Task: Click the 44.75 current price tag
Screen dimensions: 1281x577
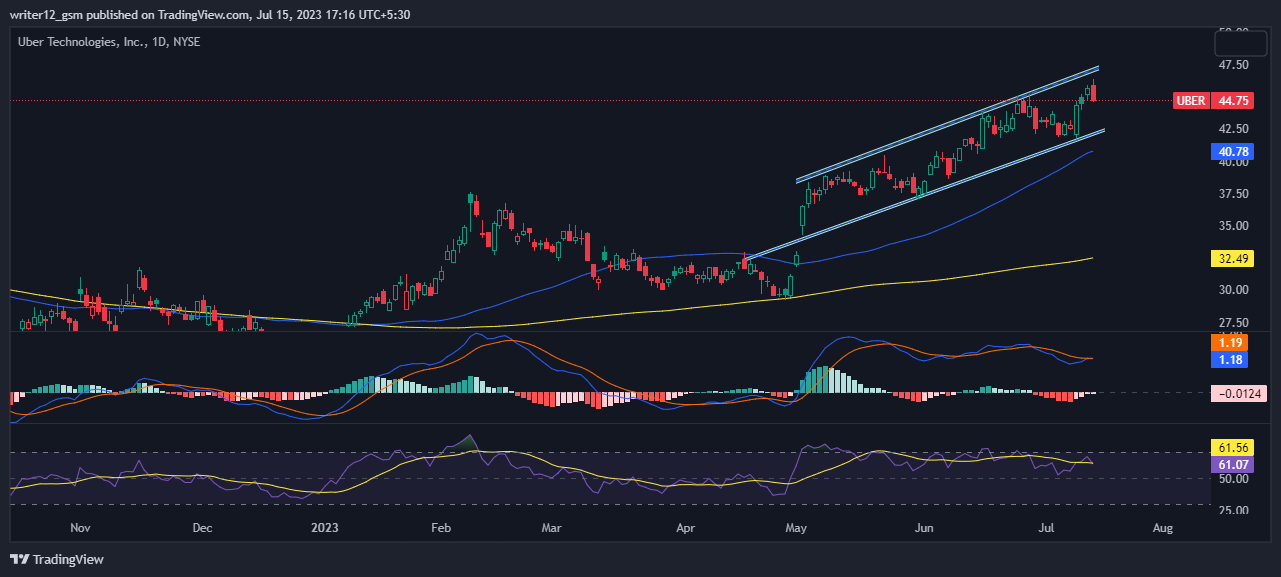Action: point(1231,100)
